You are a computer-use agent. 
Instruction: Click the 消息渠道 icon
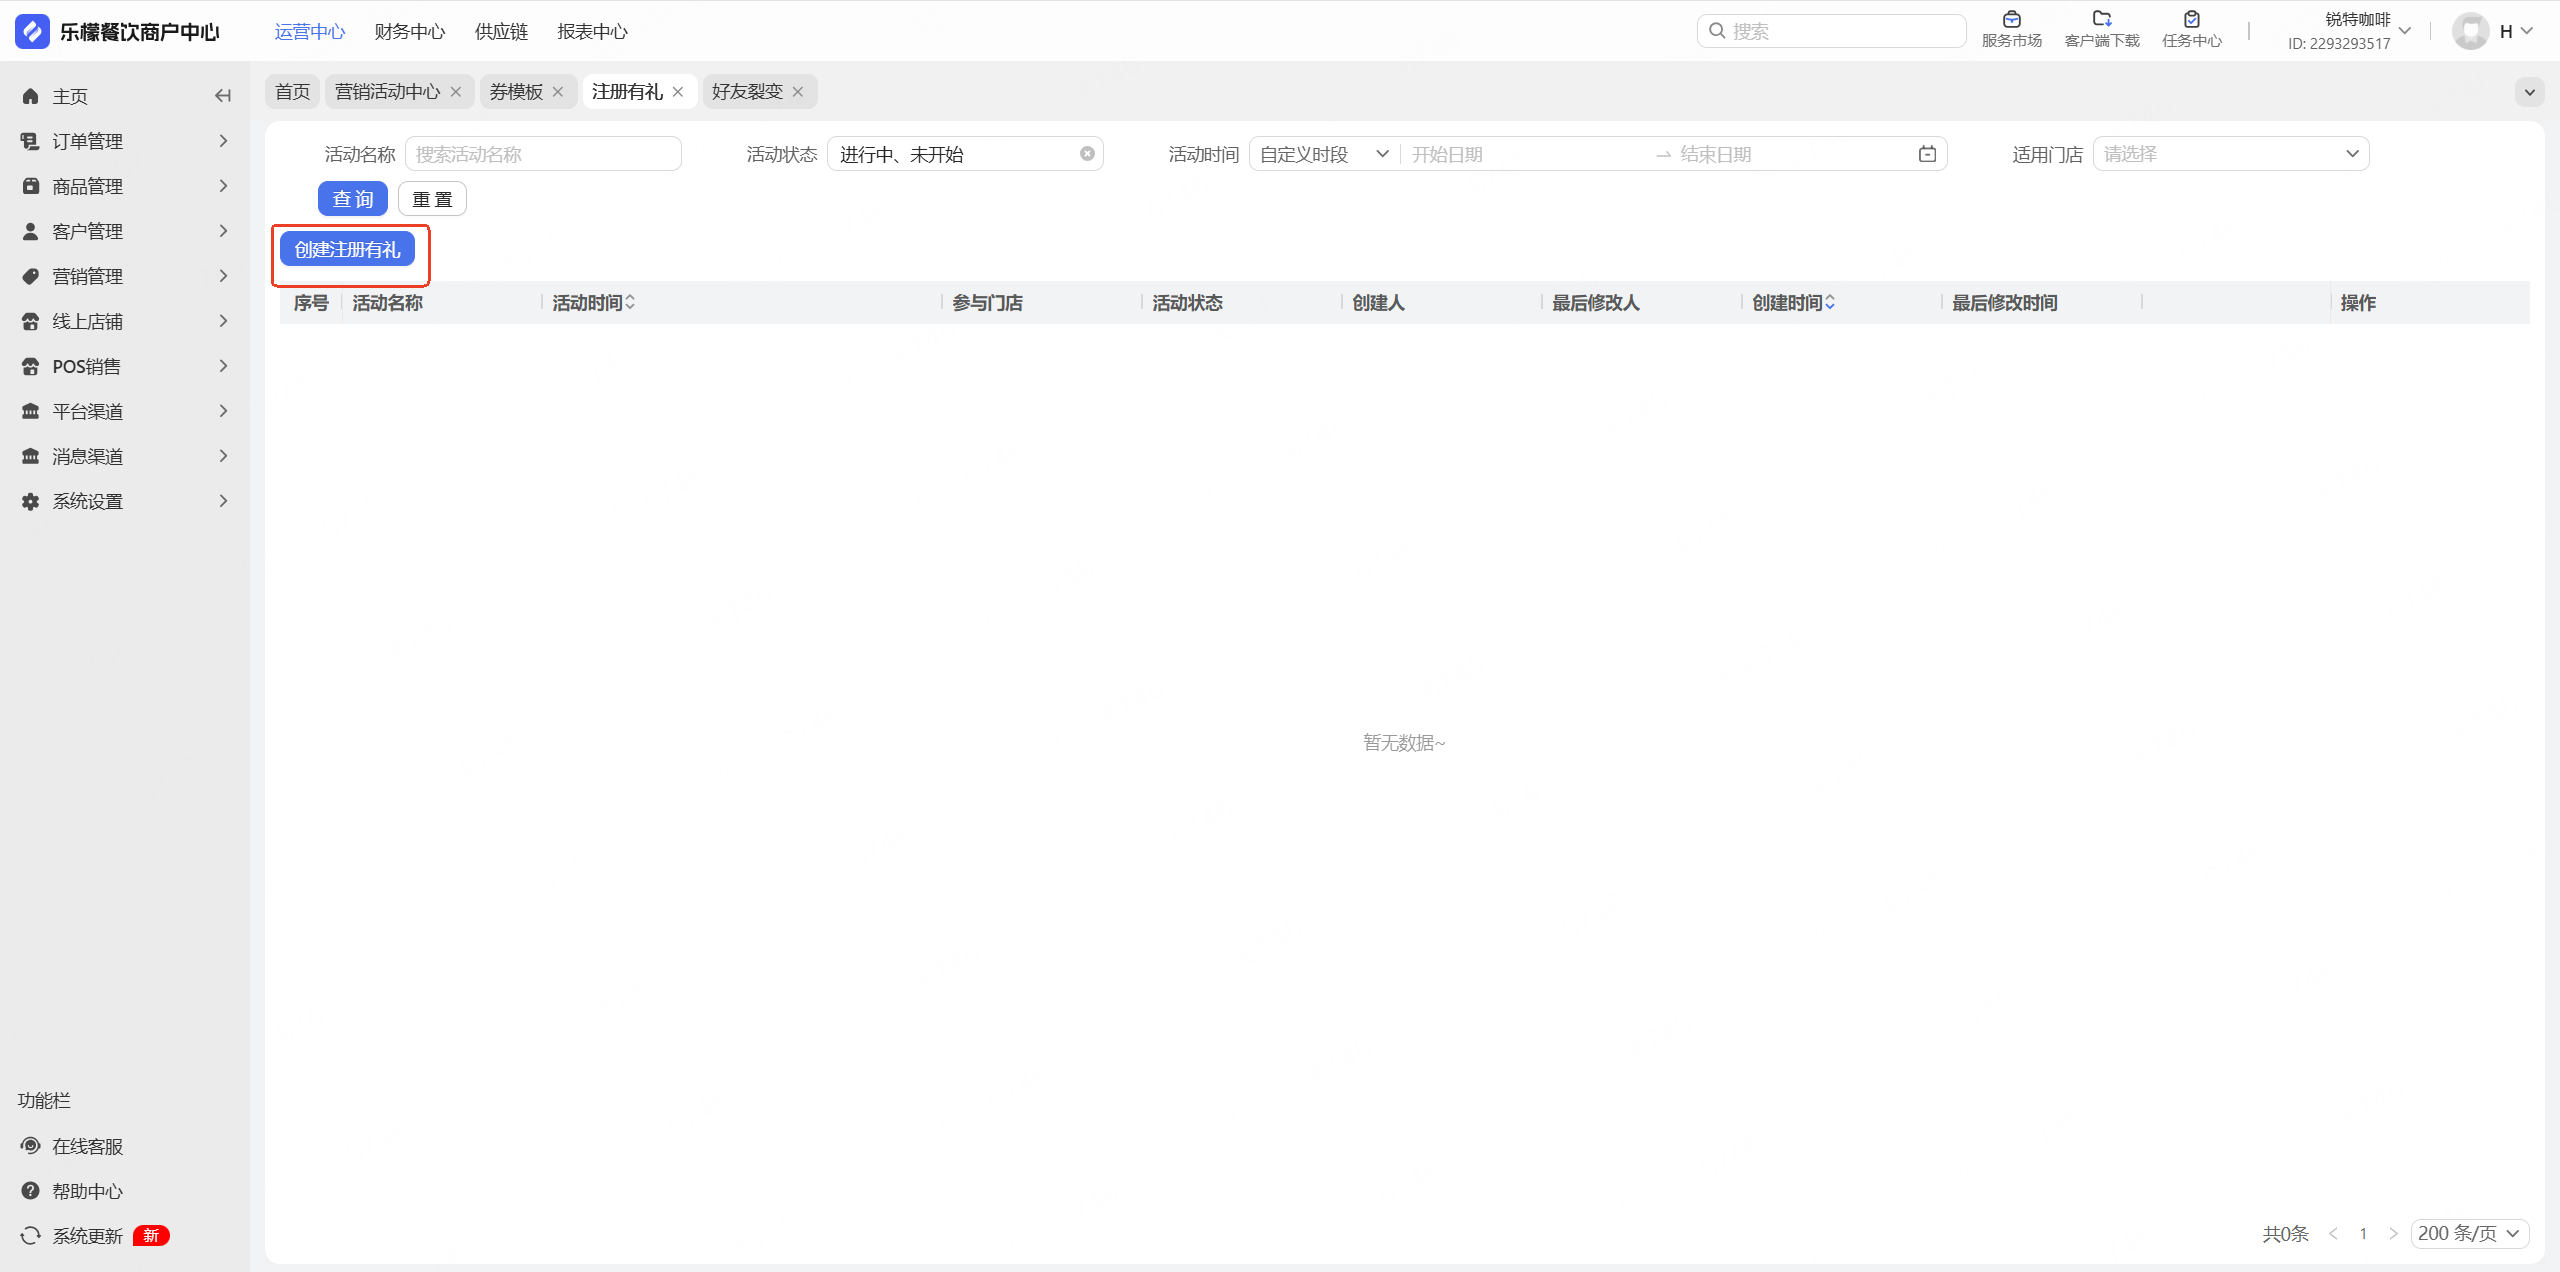click(x=31, y=456)
